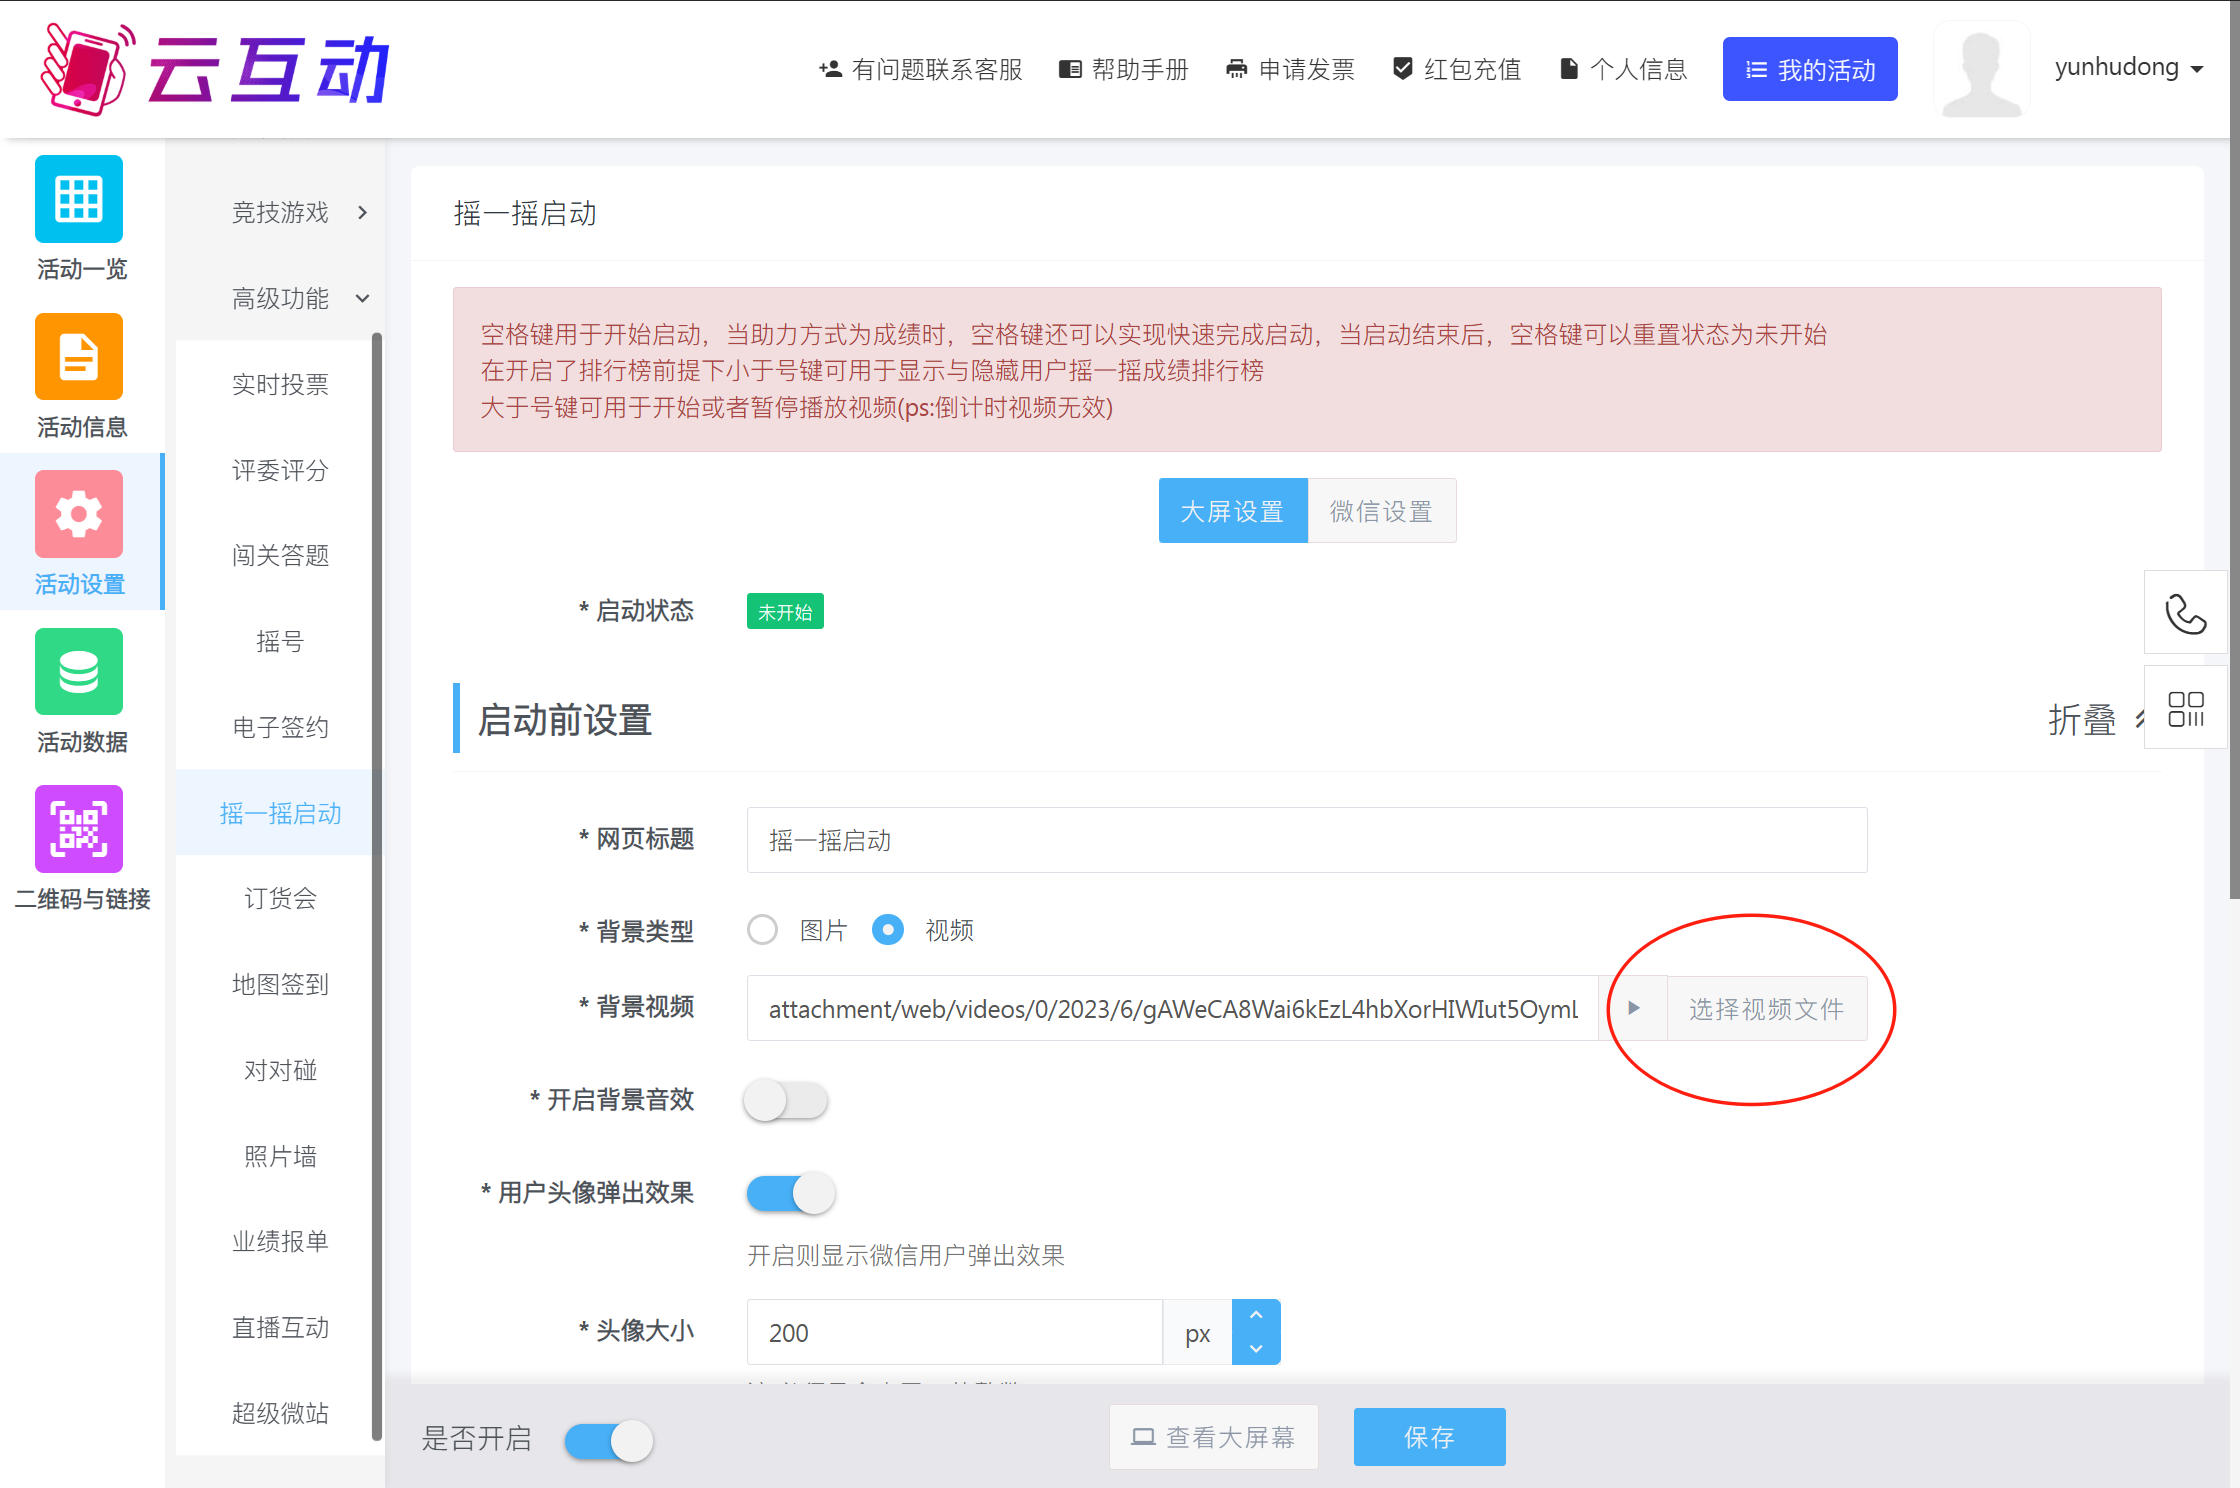Click the floating phone contact icon
This screenshot has width=2240, height=1488.
click(2185, 613)
